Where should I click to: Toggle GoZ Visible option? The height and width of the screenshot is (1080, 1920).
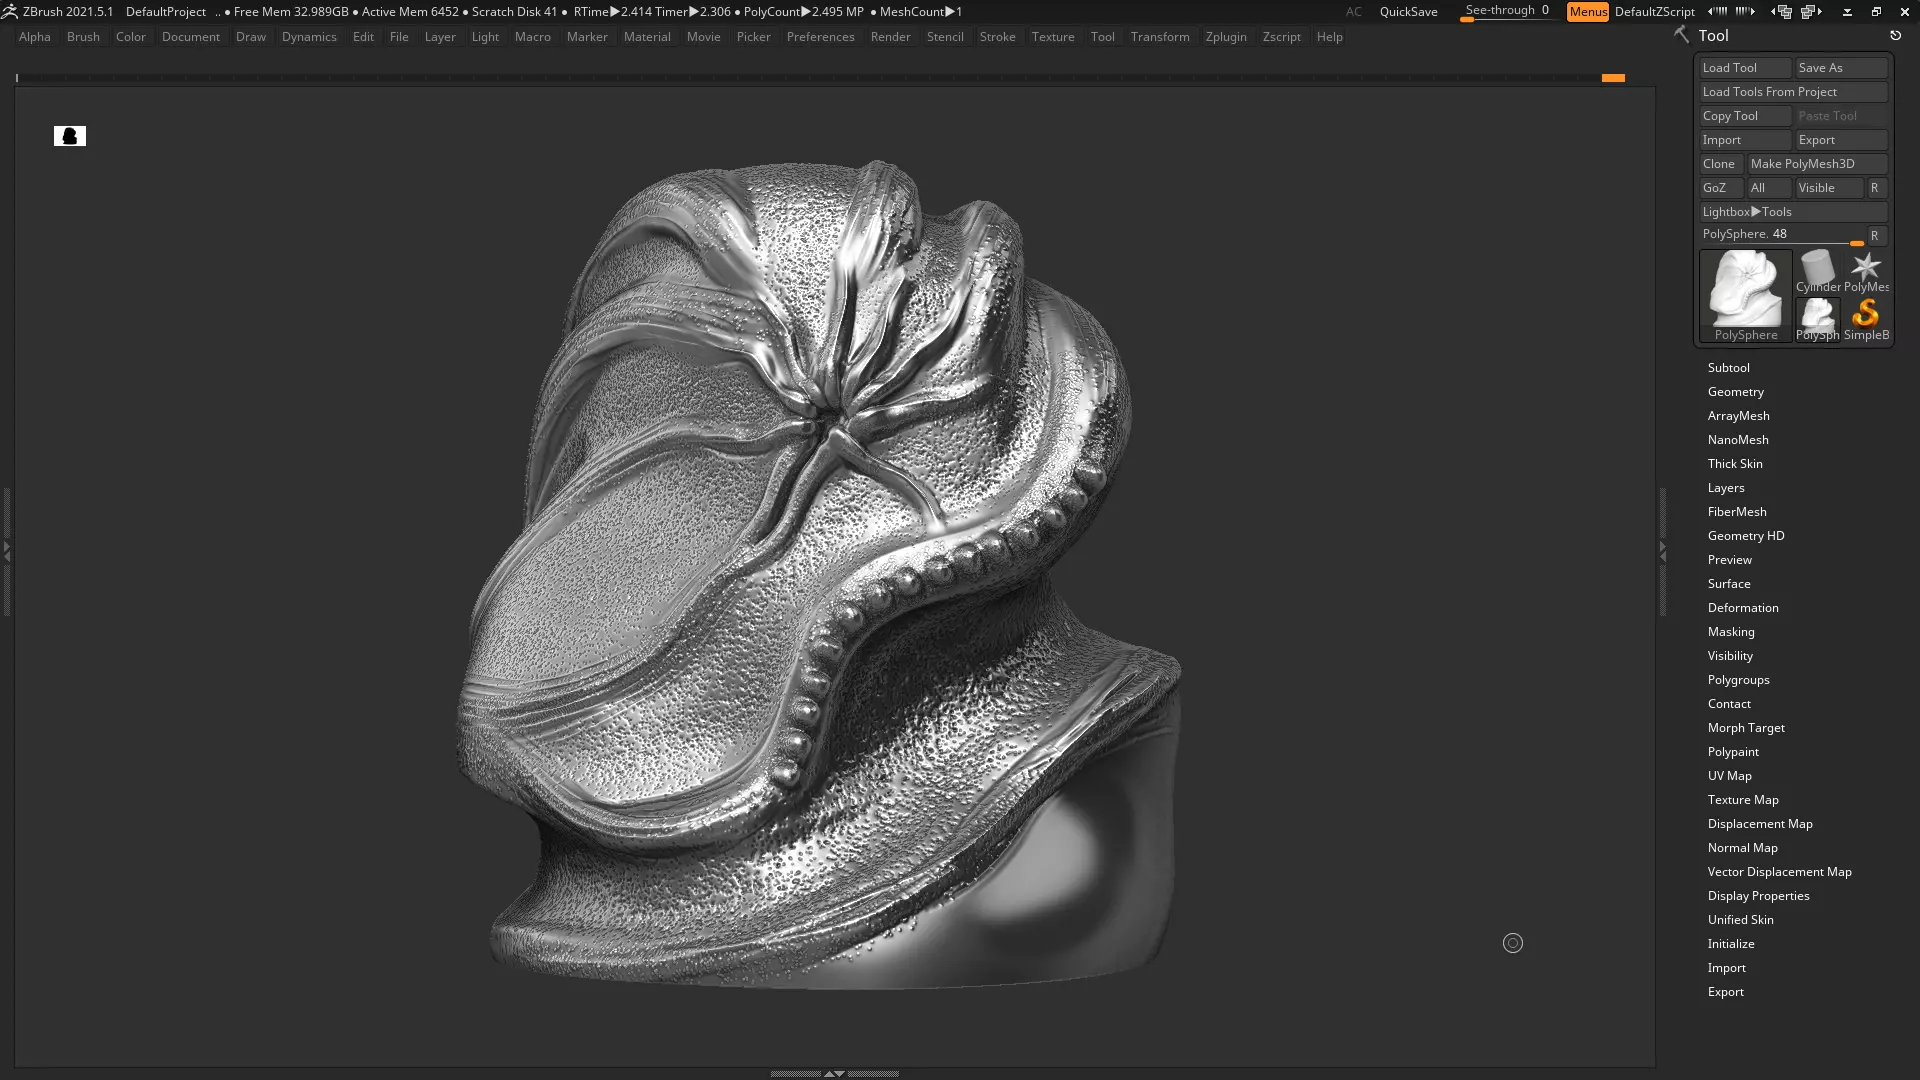[x=1829, y=188]
